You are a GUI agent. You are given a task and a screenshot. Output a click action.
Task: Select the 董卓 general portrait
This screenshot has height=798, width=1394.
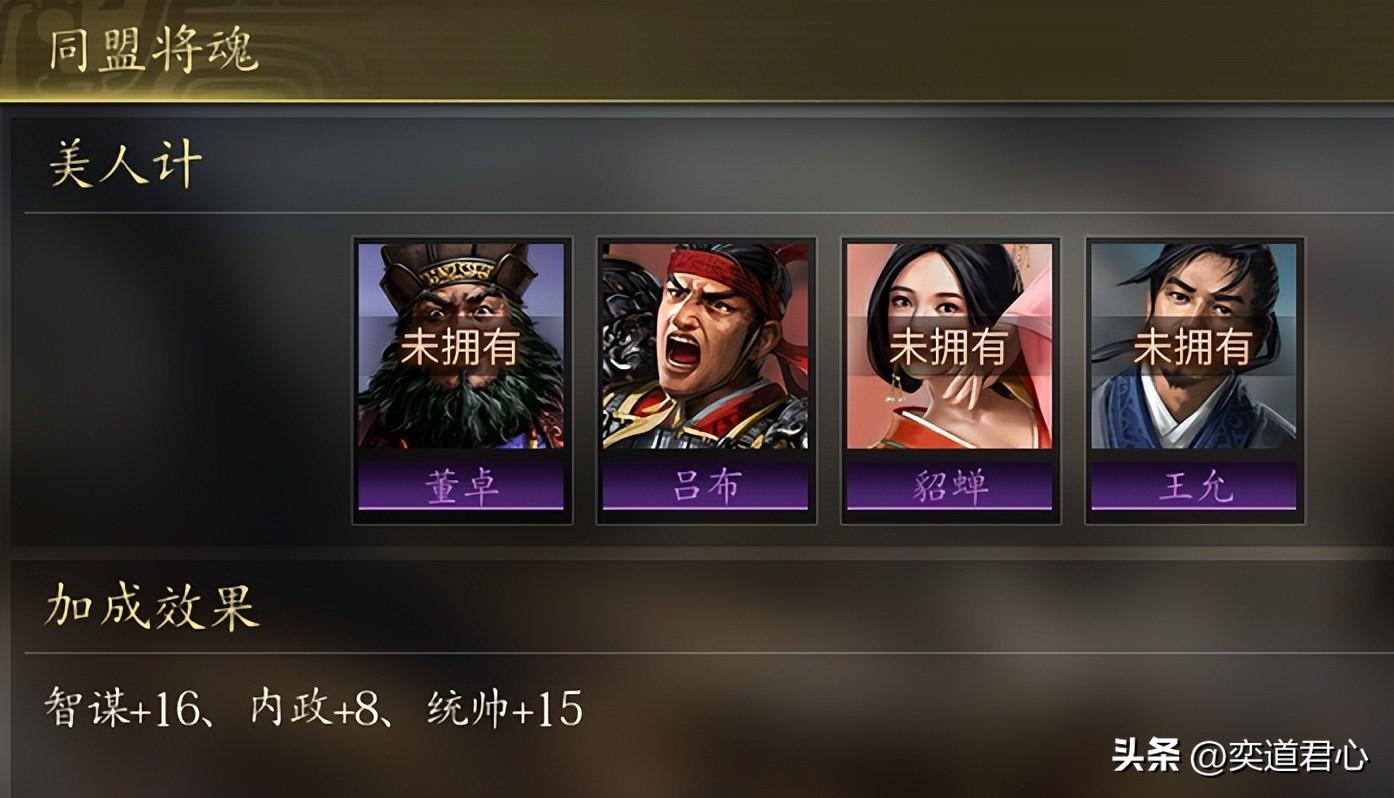461,346
